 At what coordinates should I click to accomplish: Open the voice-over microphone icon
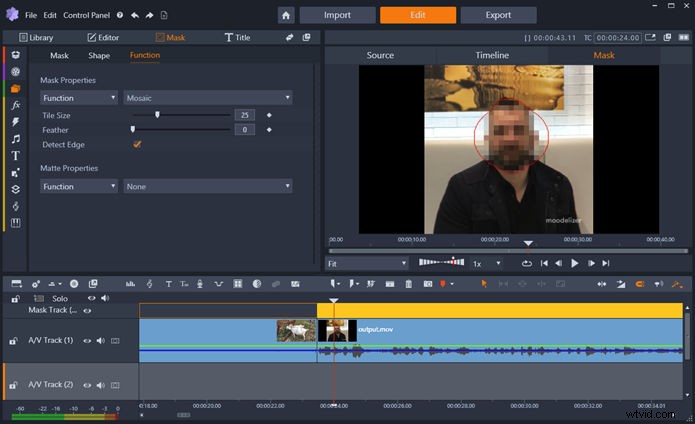[x=200, y=284]
